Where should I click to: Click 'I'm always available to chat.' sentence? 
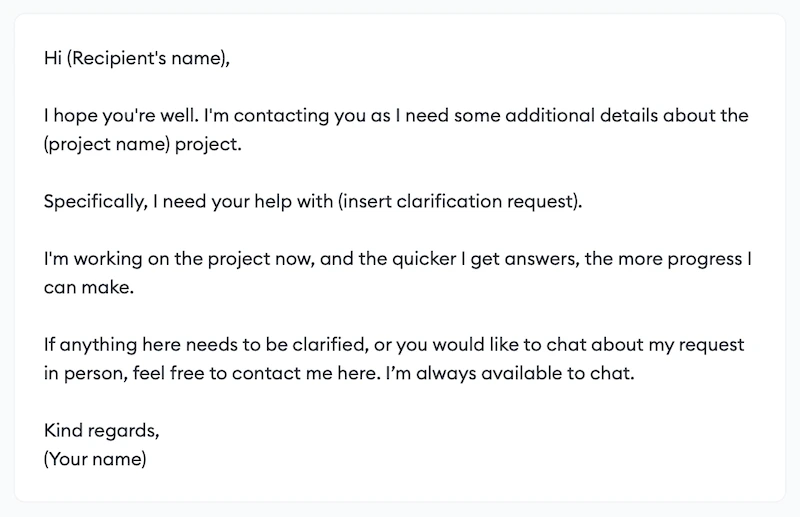[x=510, y=374]
